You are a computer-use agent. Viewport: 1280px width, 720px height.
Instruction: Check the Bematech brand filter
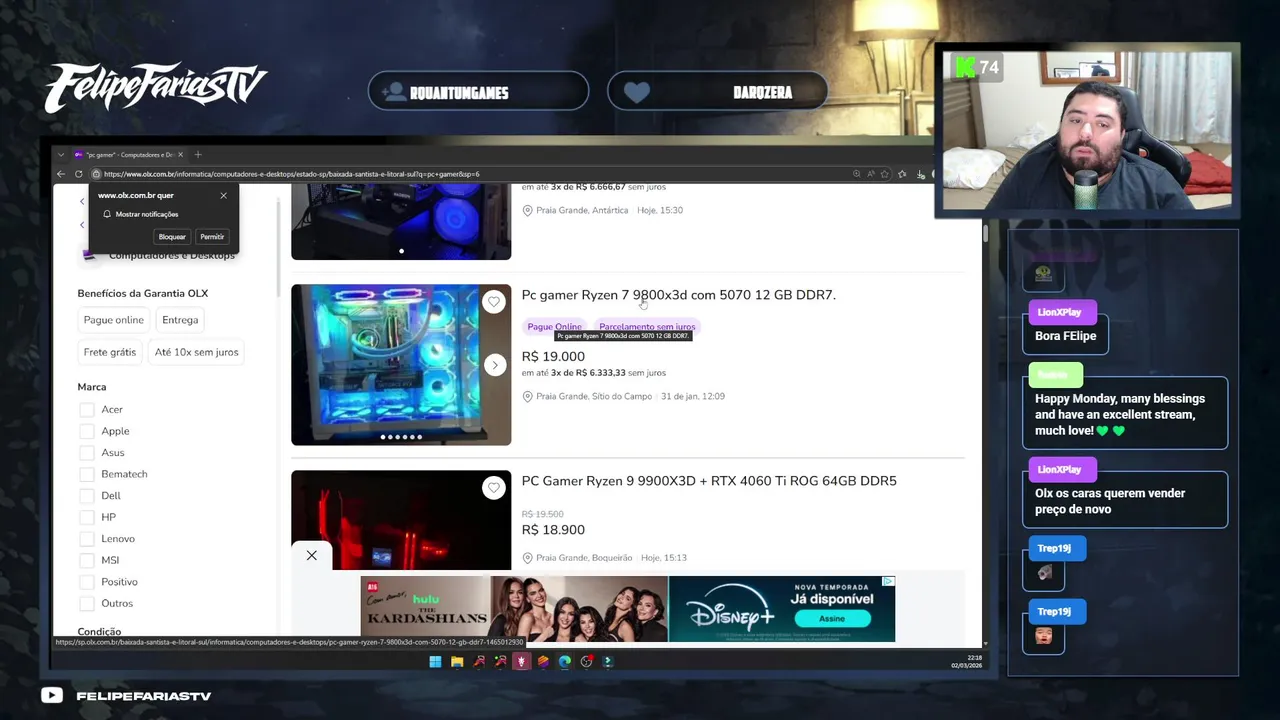[x=87, y=474]
